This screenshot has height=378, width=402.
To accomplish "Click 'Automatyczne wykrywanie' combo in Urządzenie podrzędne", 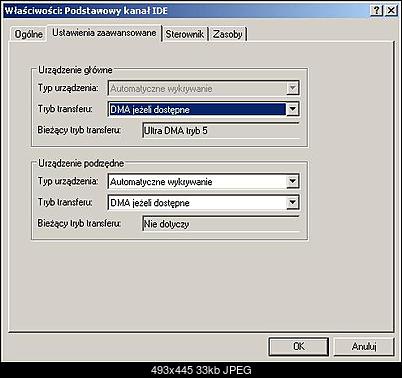I will pyautogui.click(x=204, y=182).
